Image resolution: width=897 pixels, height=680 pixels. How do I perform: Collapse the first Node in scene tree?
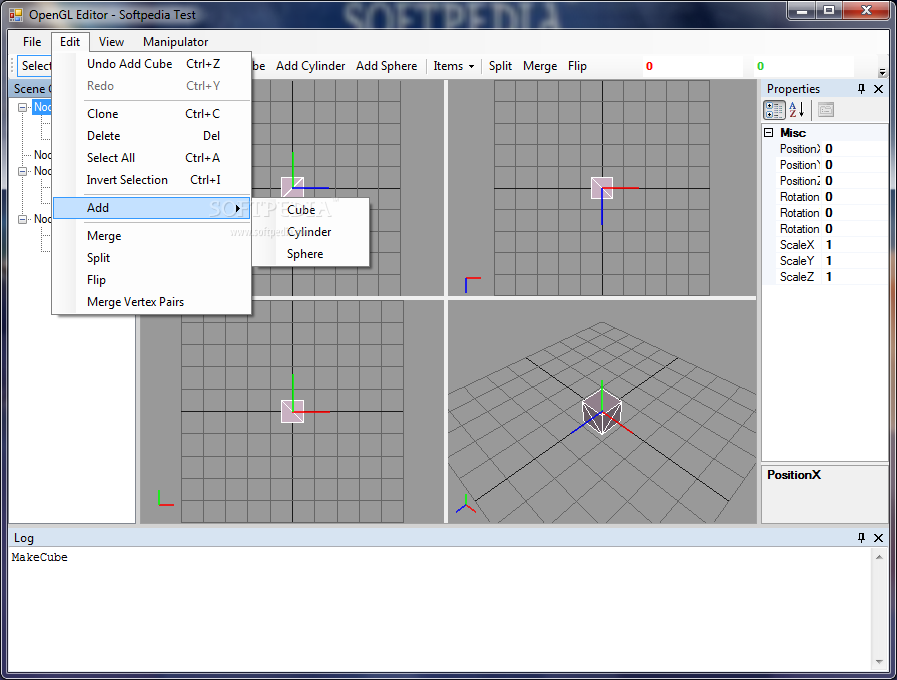coord(22,107)
